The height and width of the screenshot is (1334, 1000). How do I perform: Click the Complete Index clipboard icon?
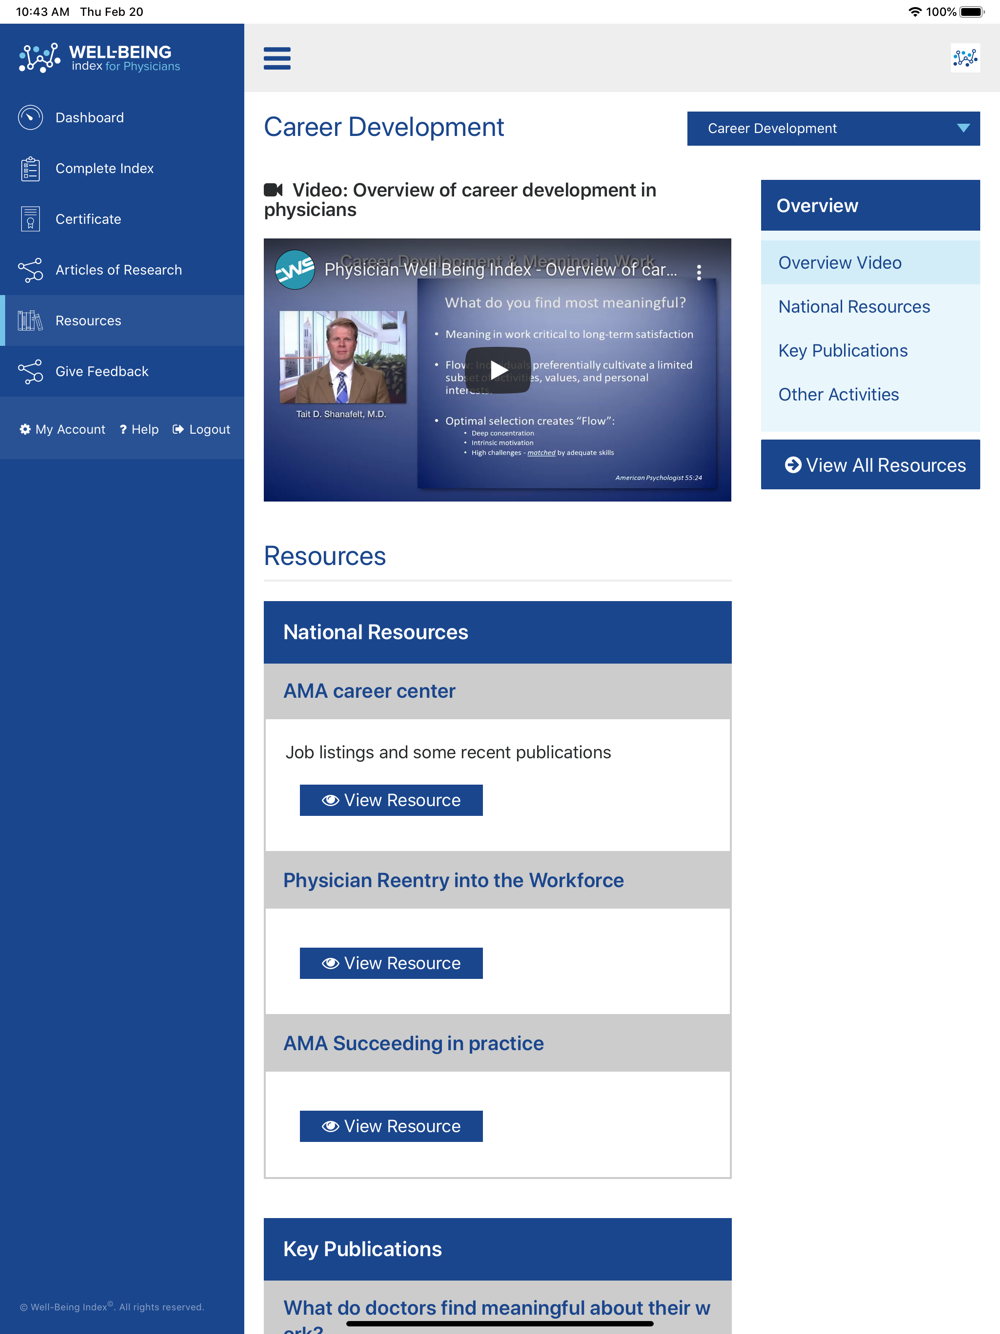pos(30,168)
